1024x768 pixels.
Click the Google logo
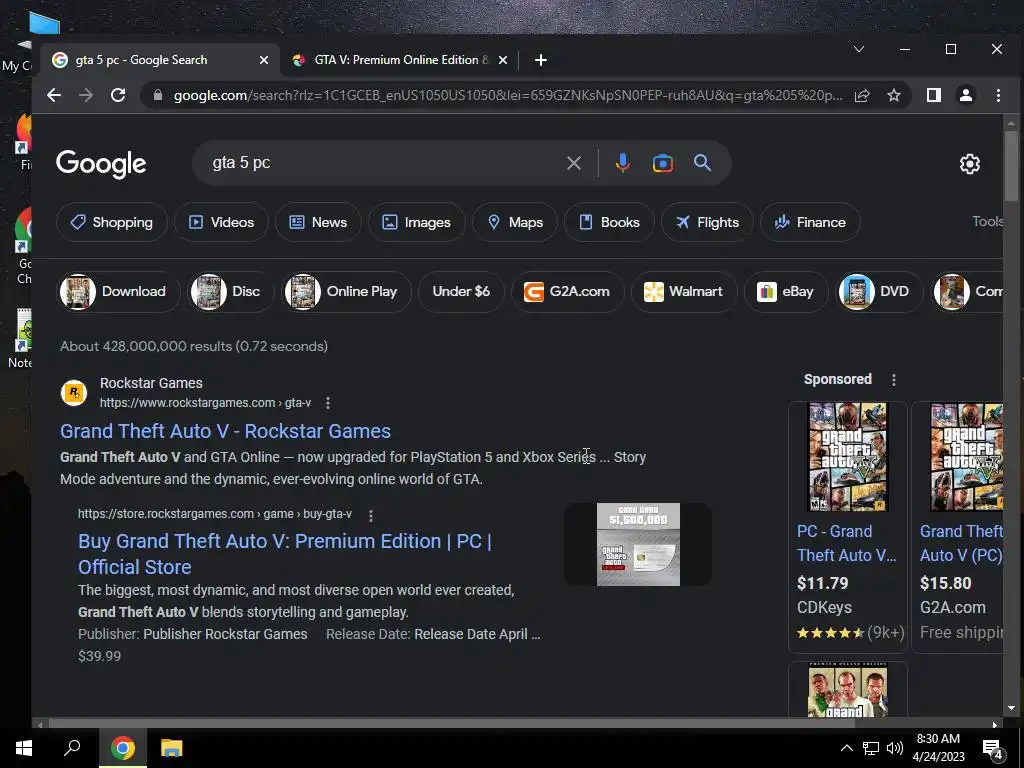101,163
